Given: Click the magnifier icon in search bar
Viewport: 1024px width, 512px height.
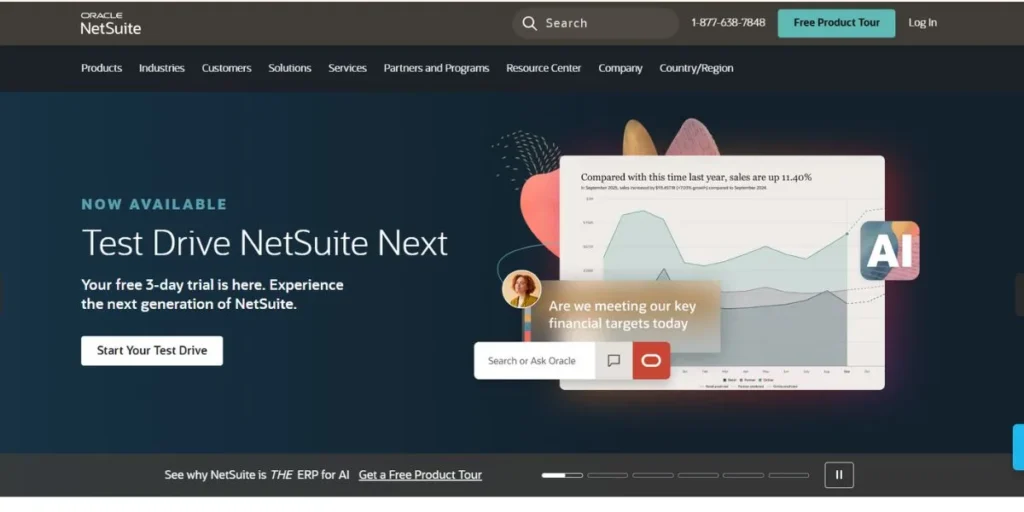Looking at the screenshot, I should click(530, 24).
